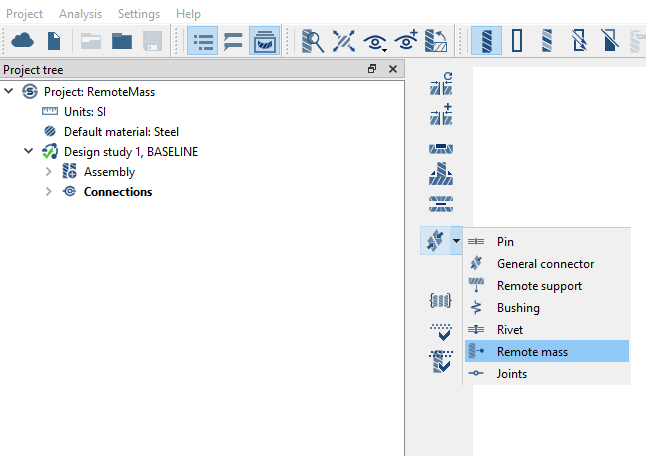
Task: Select the Connections item in the tree
Action: tap(118, 192)
